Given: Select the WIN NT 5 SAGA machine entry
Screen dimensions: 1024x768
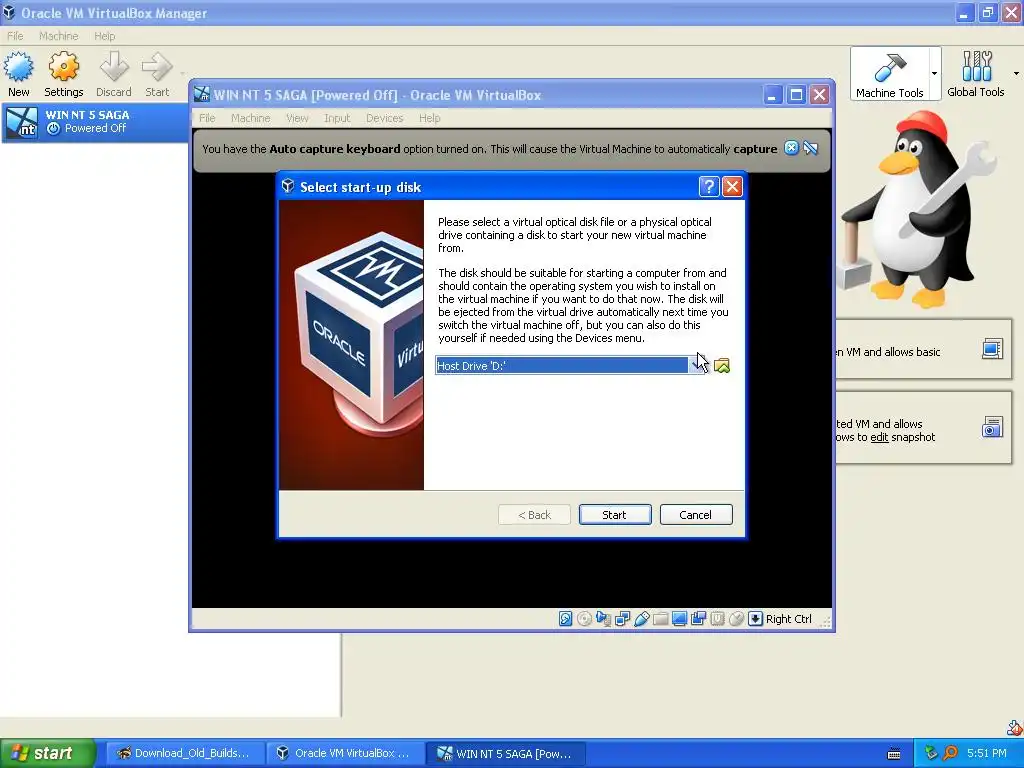Looking at the screenshot, I should point(95,121).
